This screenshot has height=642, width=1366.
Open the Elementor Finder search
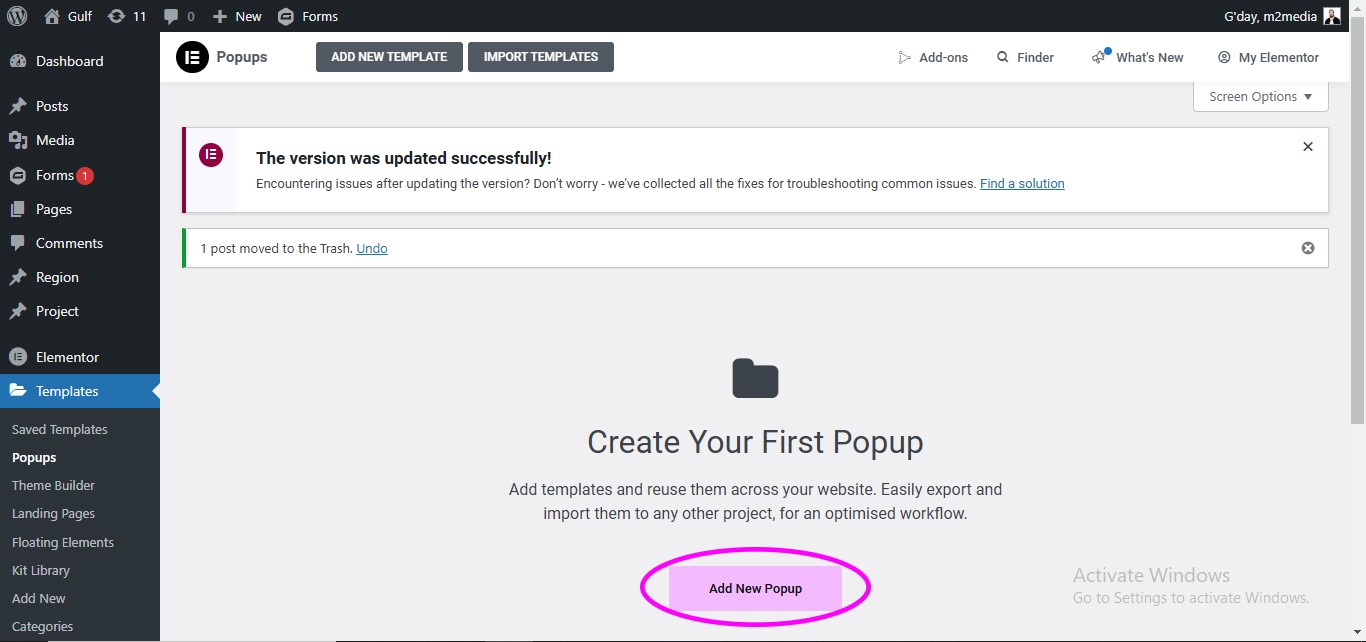click(1025, 58)
